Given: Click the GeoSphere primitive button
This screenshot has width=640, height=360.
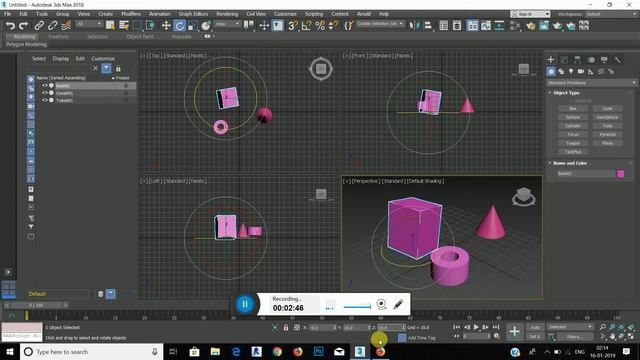Looking at the screenshot, I should (x=607, y=117).
